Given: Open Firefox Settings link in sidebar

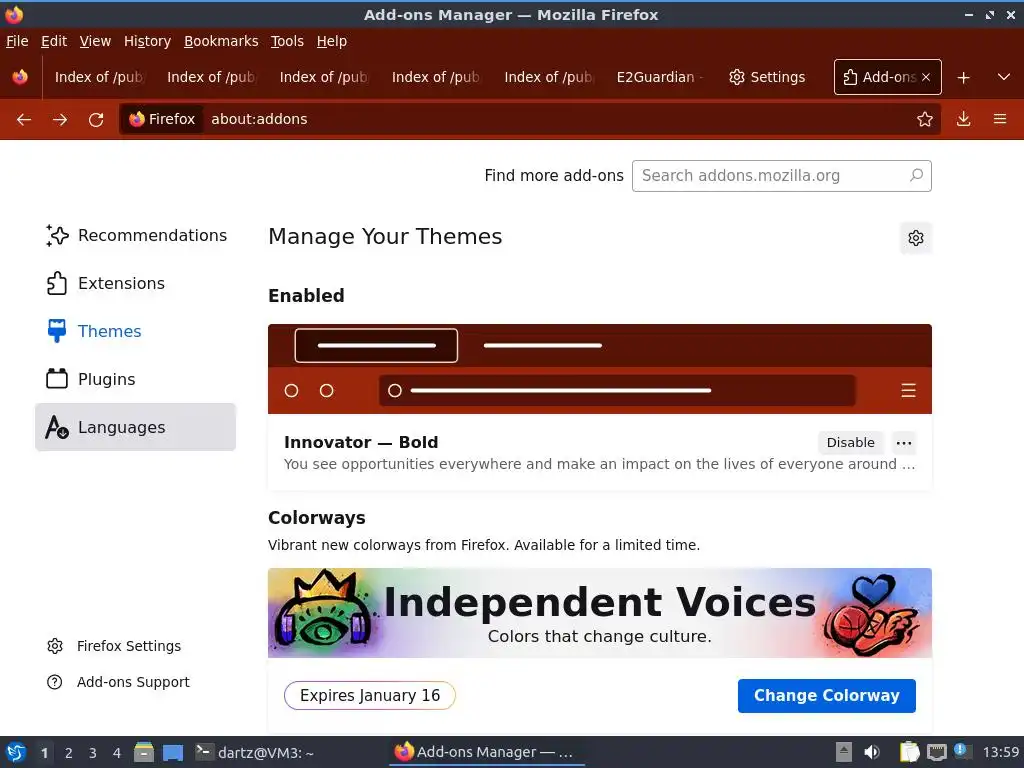Looking at the screenshot, I should pos(114,646).
